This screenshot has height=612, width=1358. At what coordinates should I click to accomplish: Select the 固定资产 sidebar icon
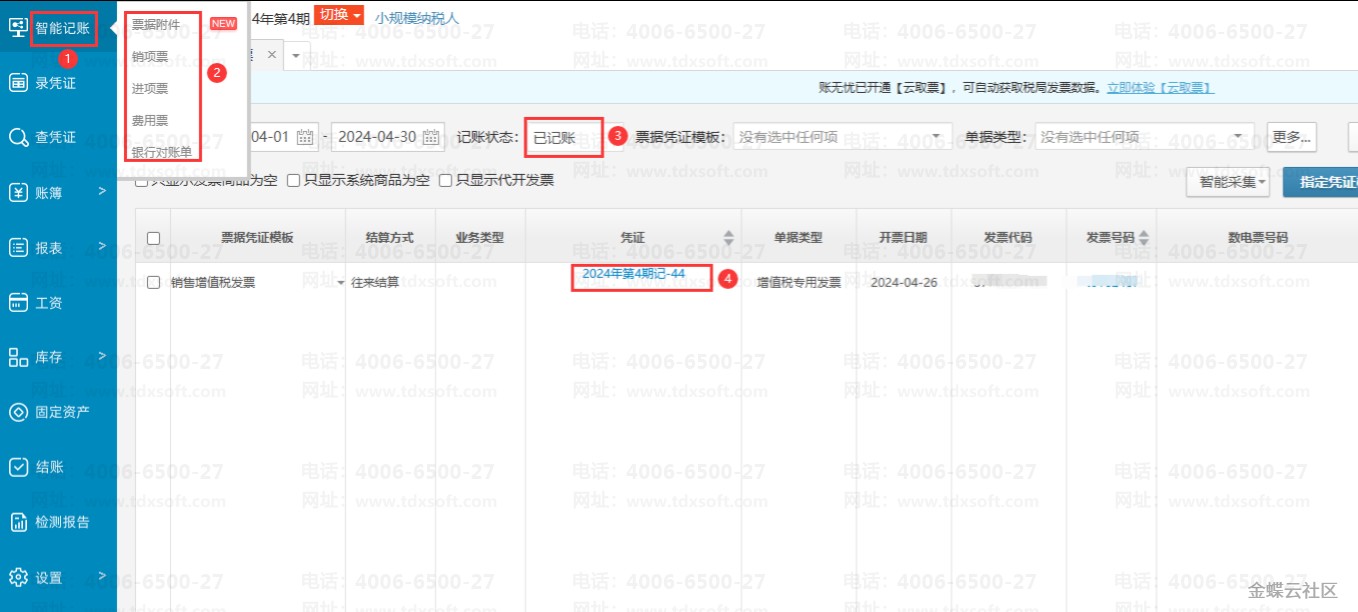tap(18, 412)
